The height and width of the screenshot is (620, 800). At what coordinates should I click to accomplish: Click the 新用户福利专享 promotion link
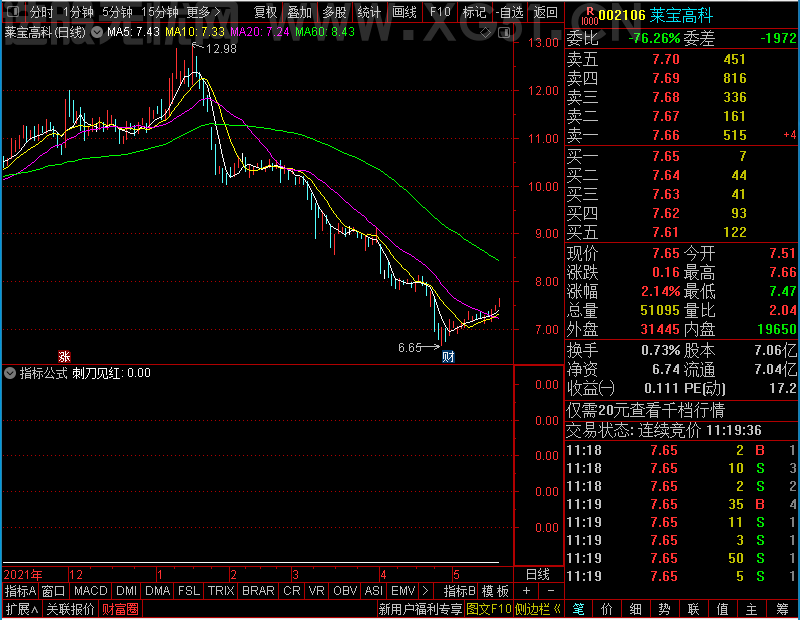[x=420, y=609]
